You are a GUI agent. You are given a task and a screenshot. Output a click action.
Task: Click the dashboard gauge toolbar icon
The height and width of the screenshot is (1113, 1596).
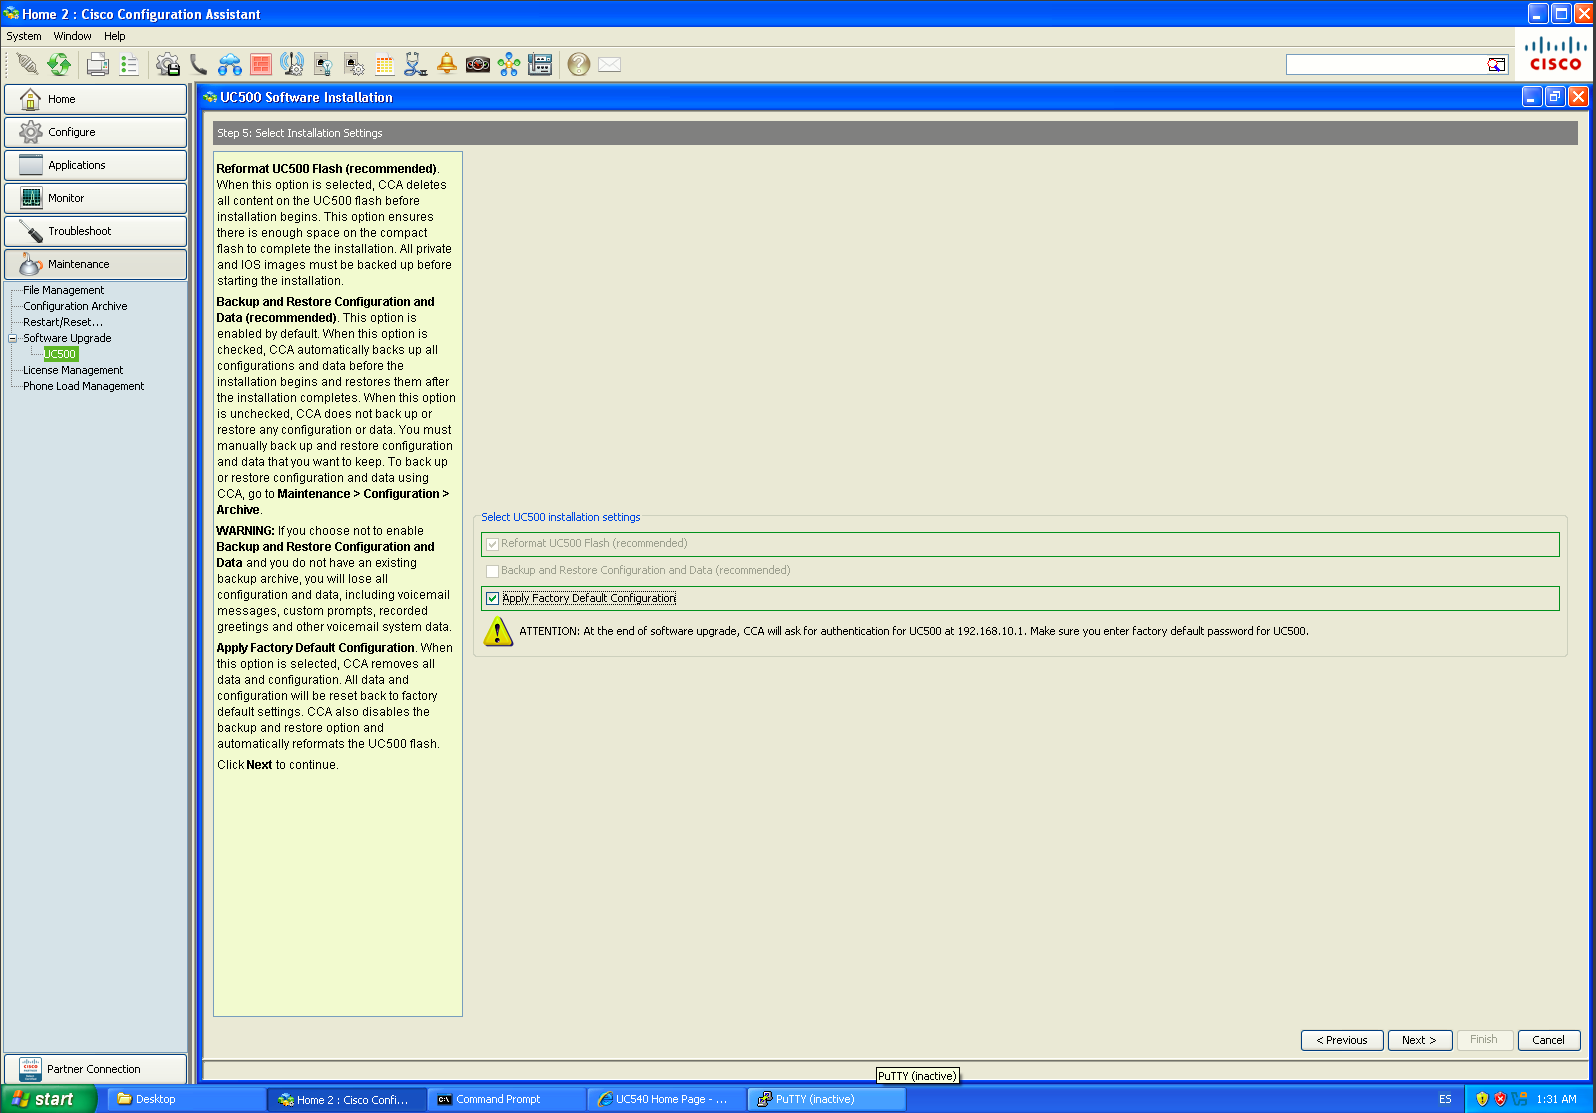pyautogui.click(x=478, y=64)
